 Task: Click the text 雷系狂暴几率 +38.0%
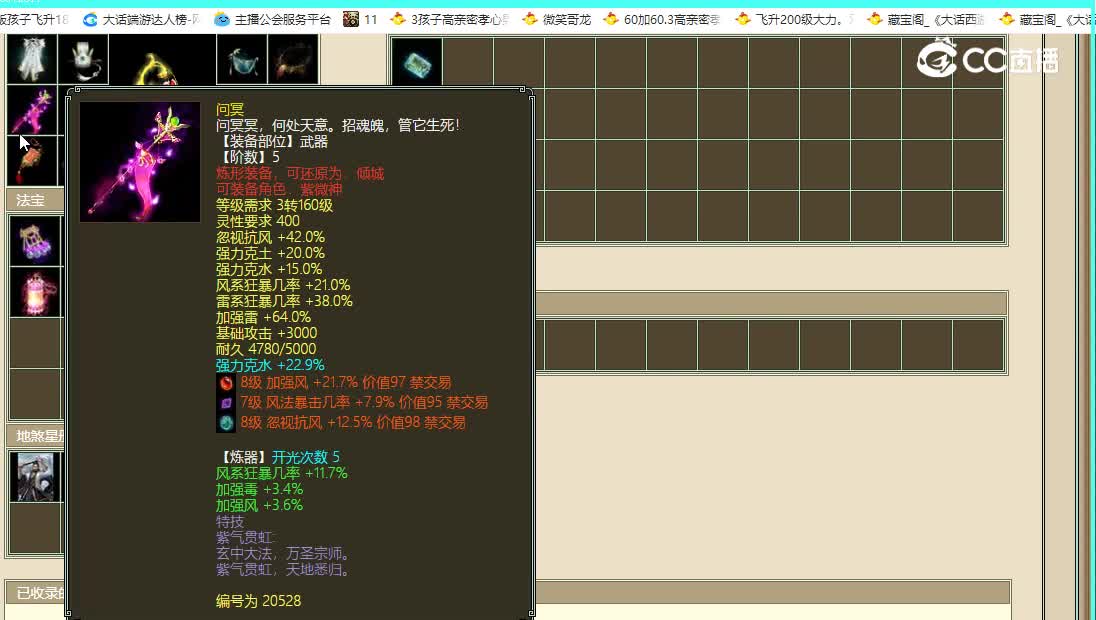click(284, 301)
